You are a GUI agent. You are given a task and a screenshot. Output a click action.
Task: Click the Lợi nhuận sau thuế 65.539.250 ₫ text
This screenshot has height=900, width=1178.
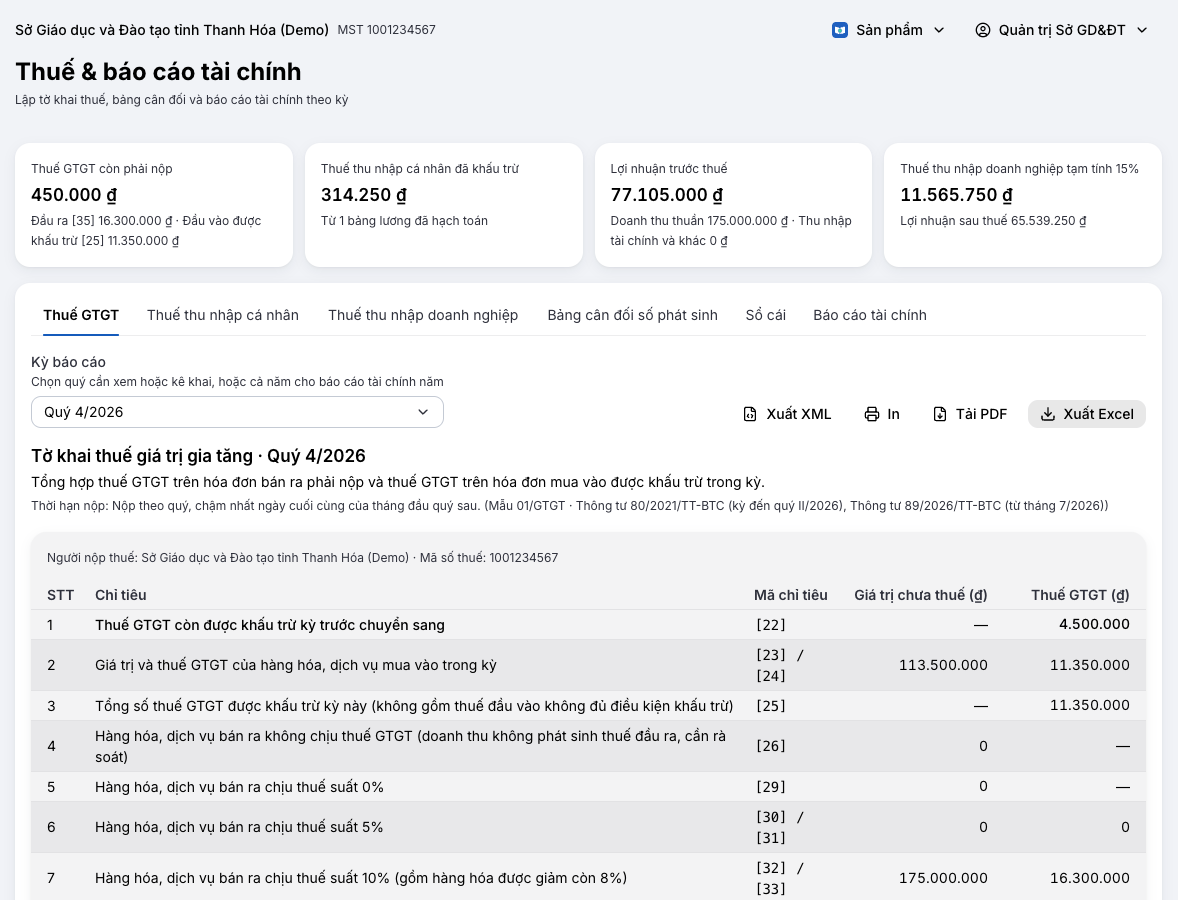[993, 221]
